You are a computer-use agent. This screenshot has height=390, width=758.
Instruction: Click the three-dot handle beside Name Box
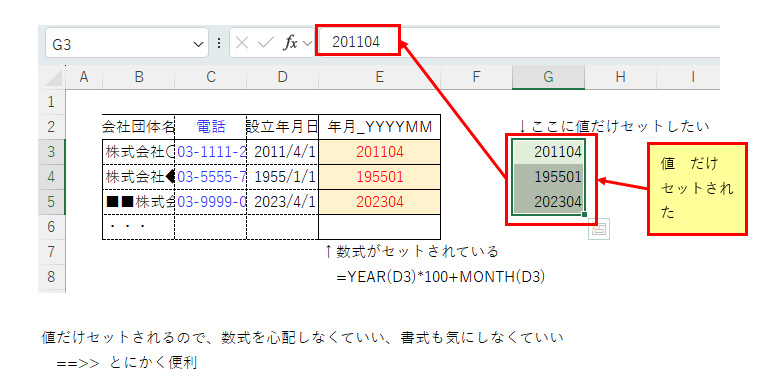click(x=219, y=43)
